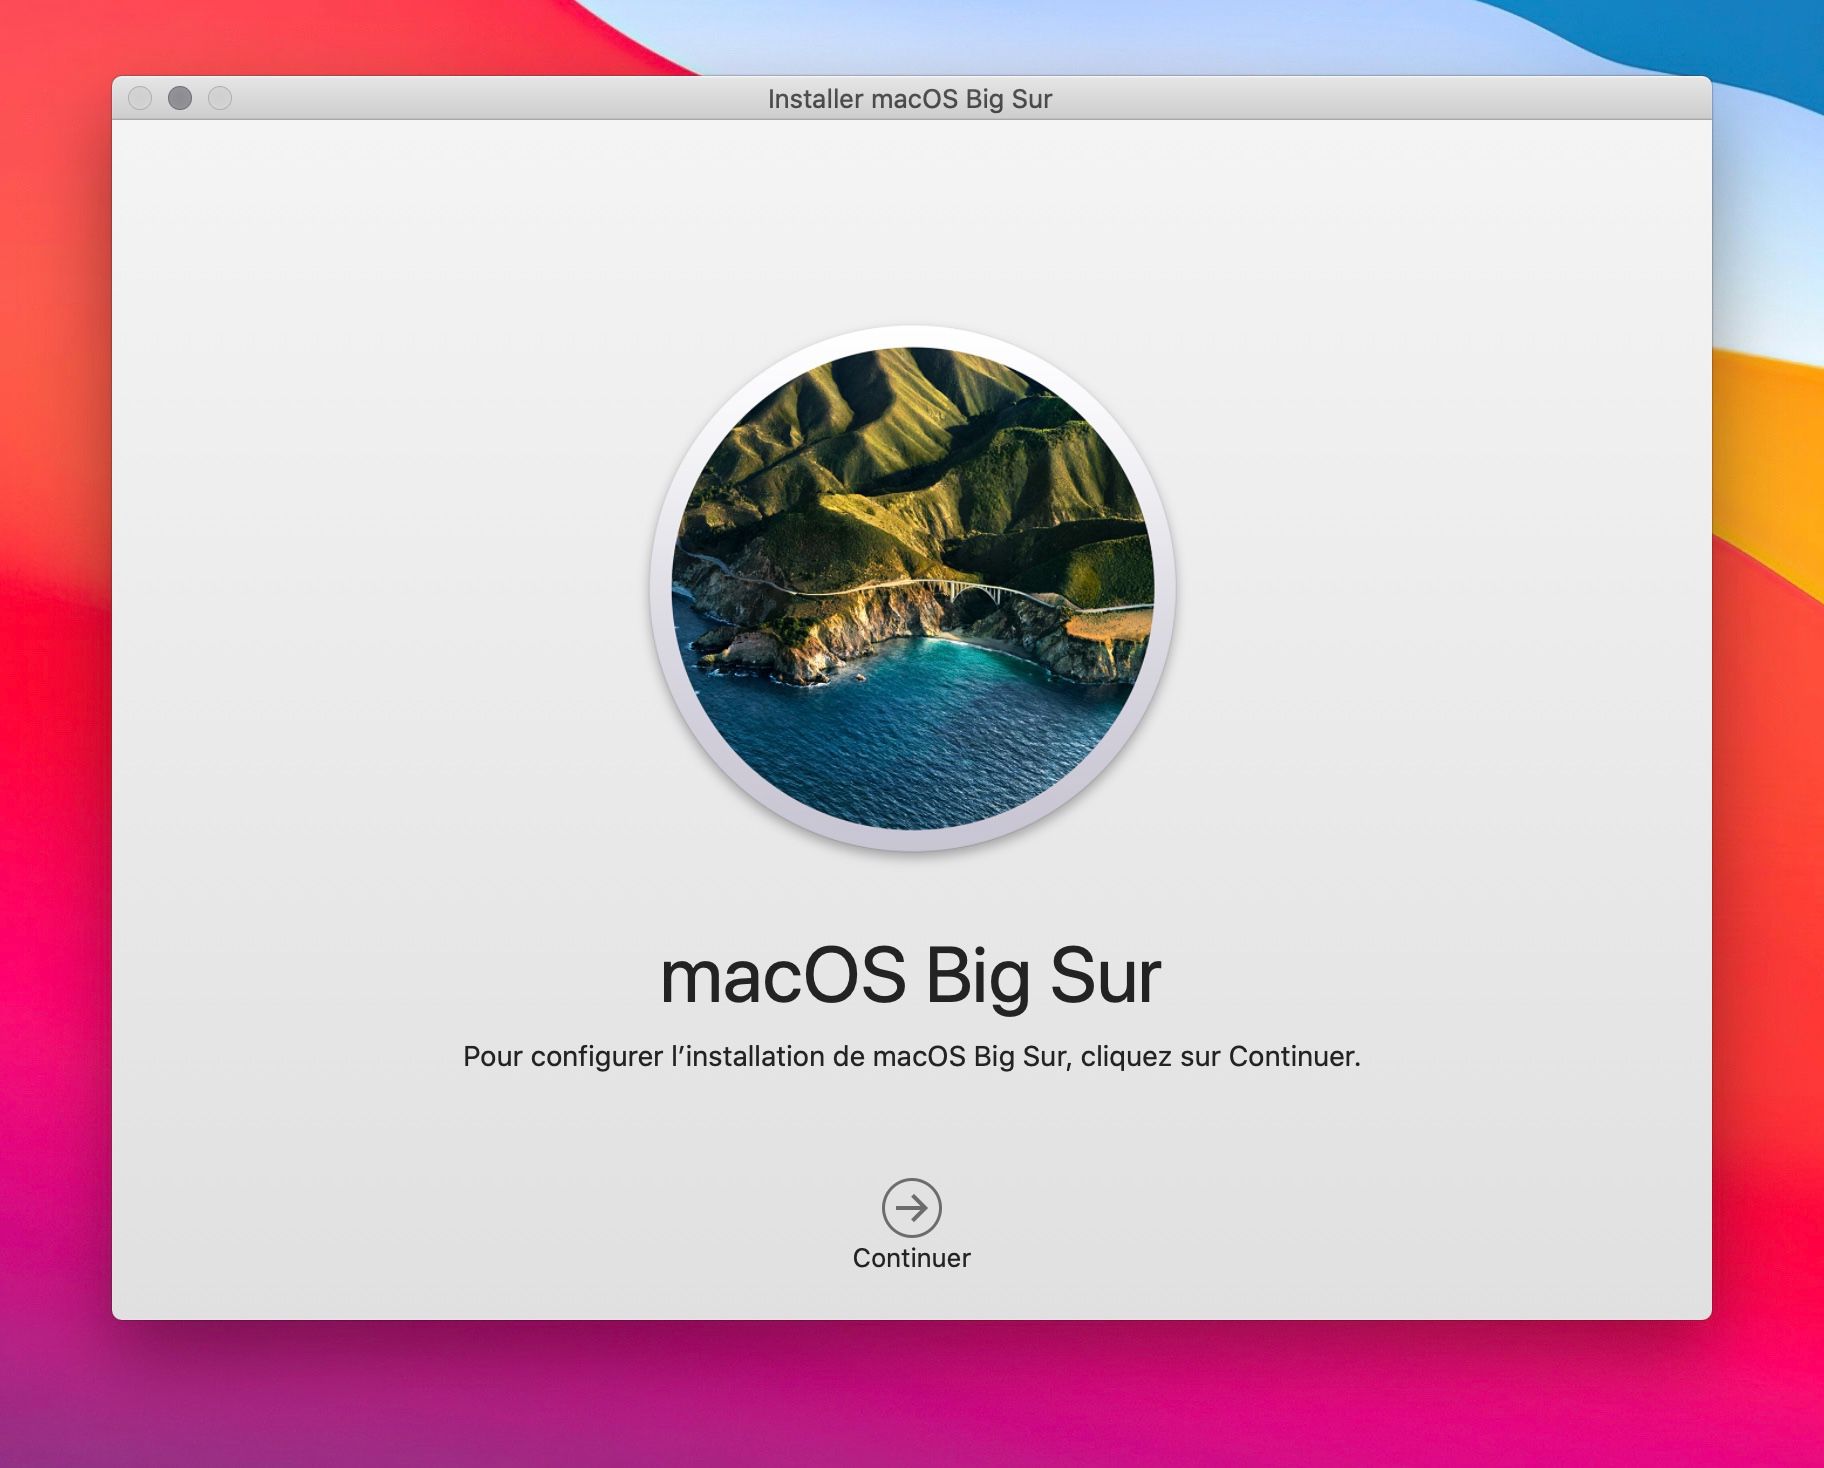Minimize the installer window using the middle button
1824x1468 pixels.
pos(180,98)
